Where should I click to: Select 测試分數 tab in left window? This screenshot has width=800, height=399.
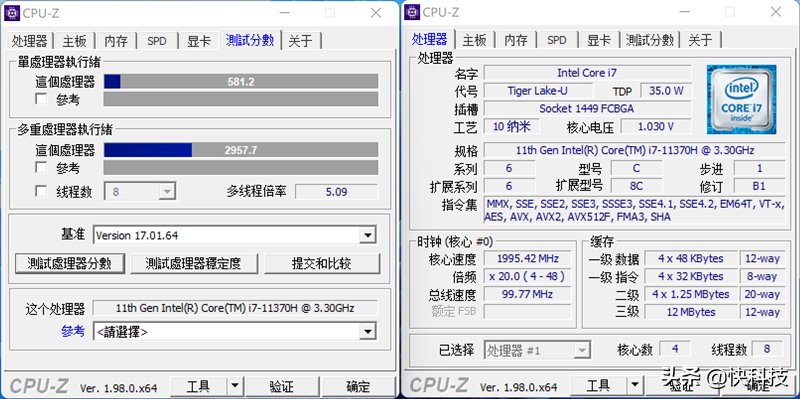[250, 40]
